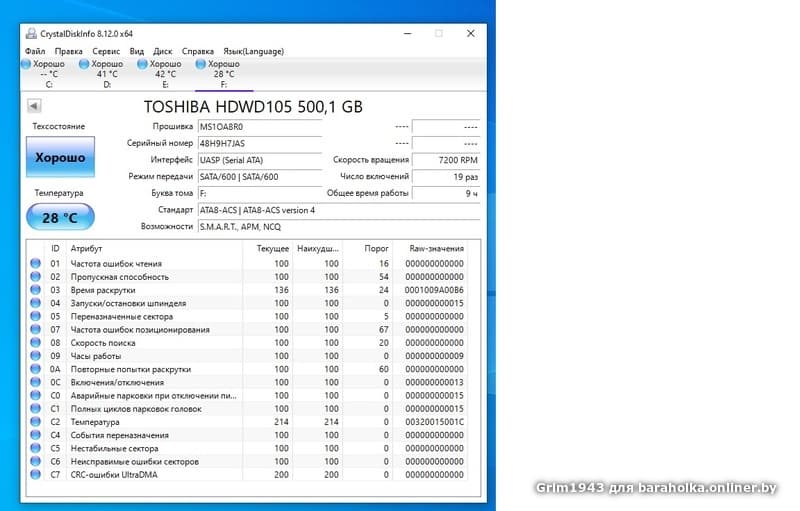This screenshot has height=511, width=800.
Task: Click status circle for attribute C1 row
Action: pos(35,408)
